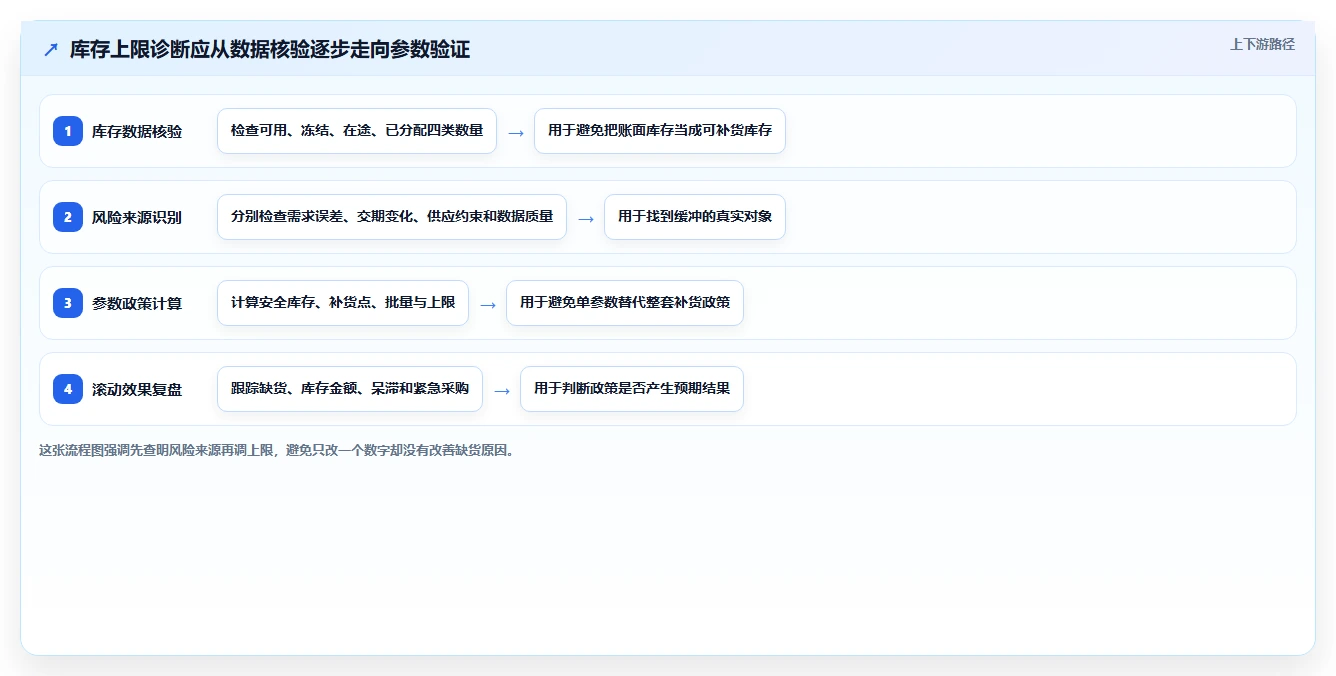Click the step 1 number badge
The height and width of the screenshot is (676, 1336).
[x=68, y=131]
